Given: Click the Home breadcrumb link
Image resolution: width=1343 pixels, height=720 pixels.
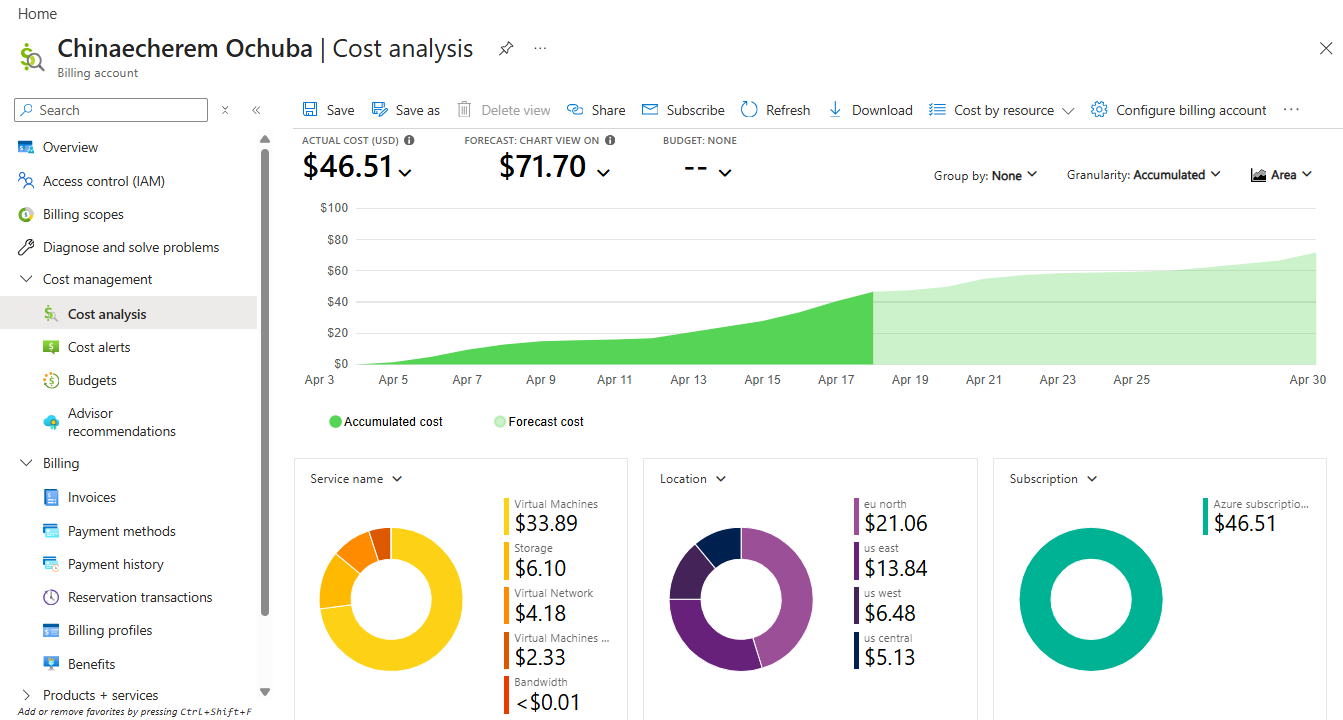Looking at the screenshot, I should click(37, 14).
